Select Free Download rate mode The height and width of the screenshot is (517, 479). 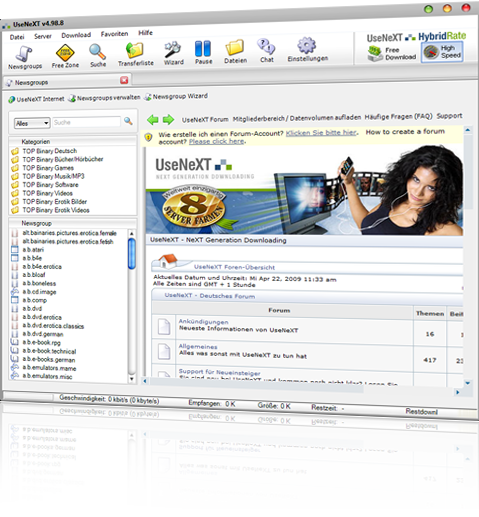[392, 53]
